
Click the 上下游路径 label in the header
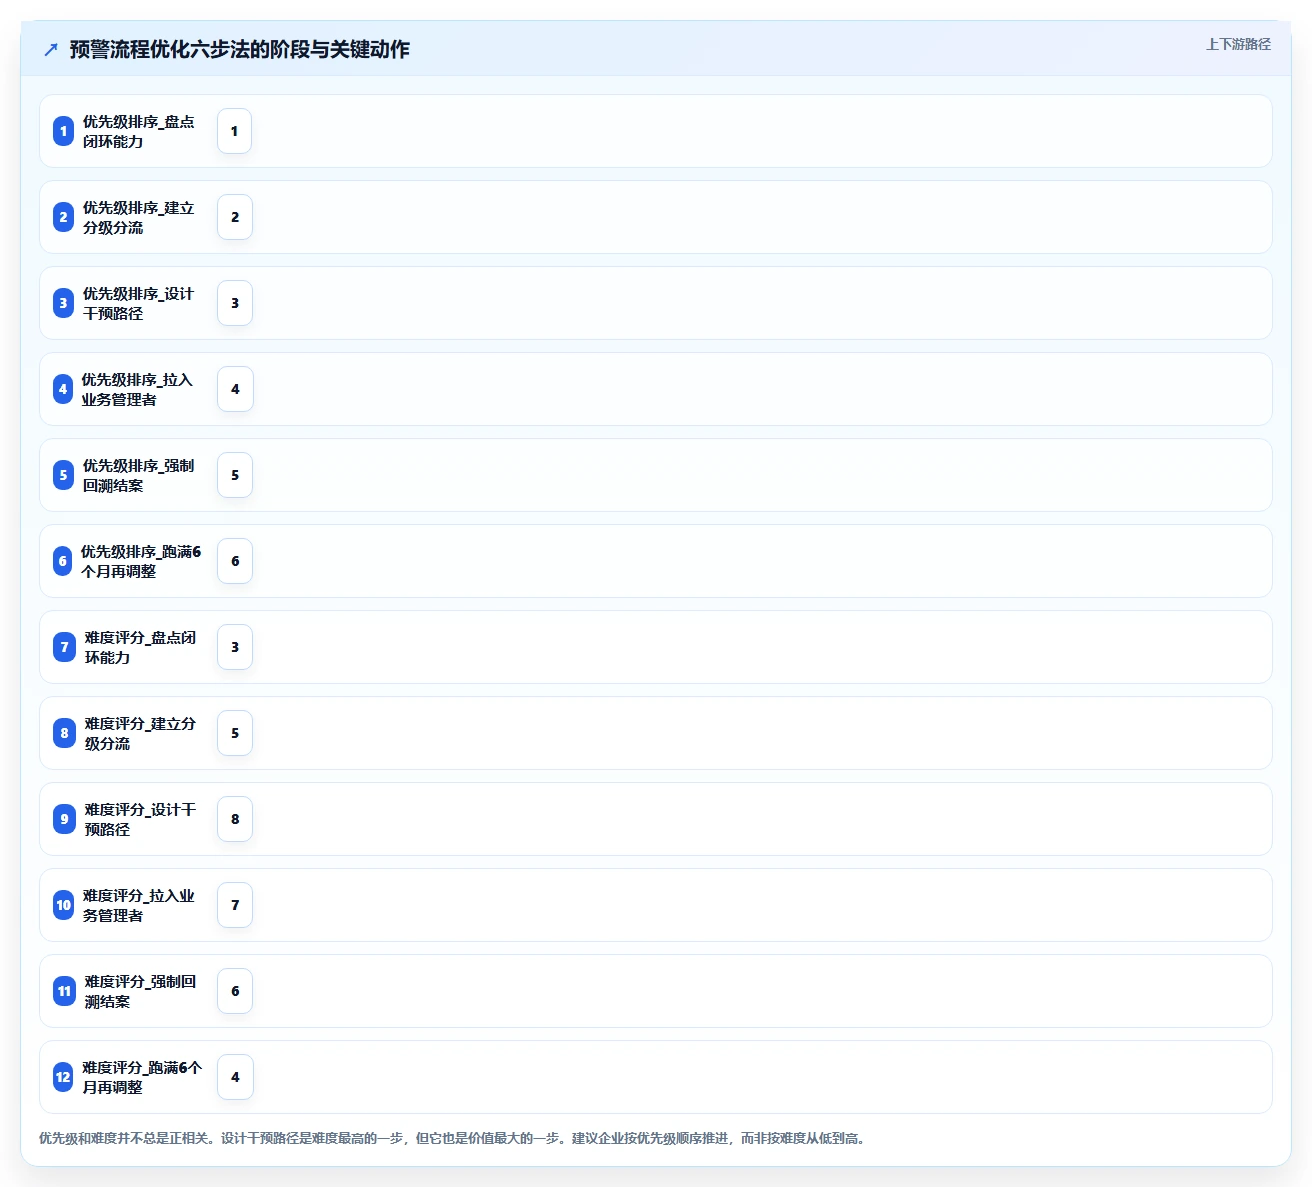(1238, 44)
